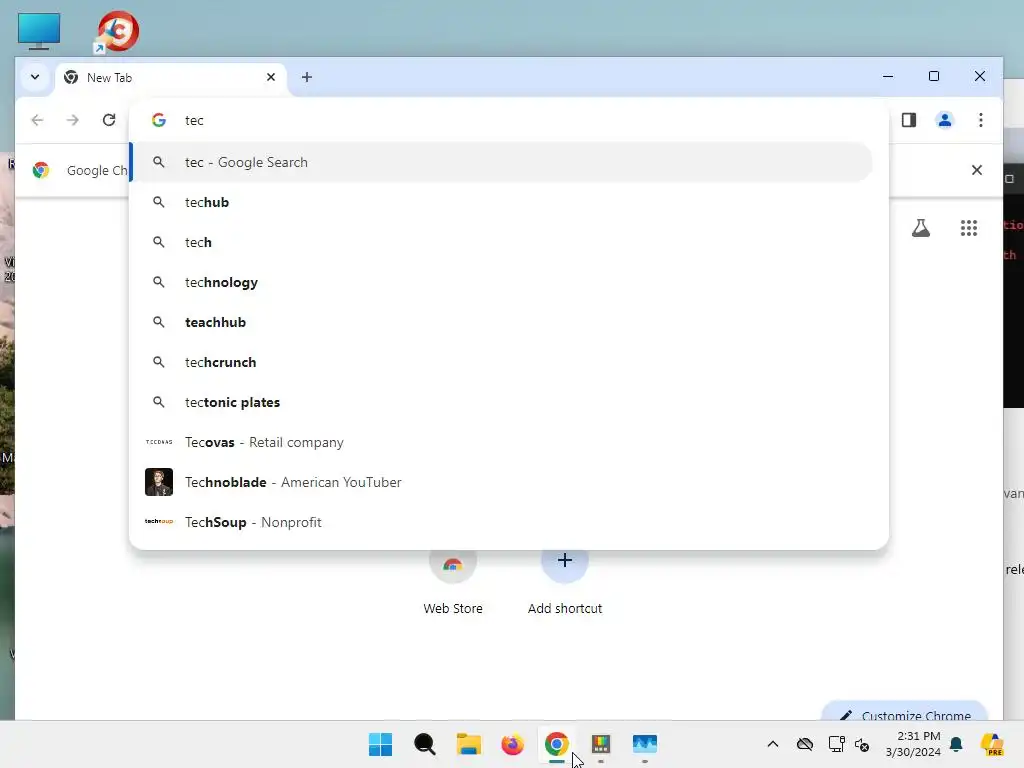Open the red C desktop shortcut
The height and width of the screenshot is (768, 1024).
(x=118, y=31)
